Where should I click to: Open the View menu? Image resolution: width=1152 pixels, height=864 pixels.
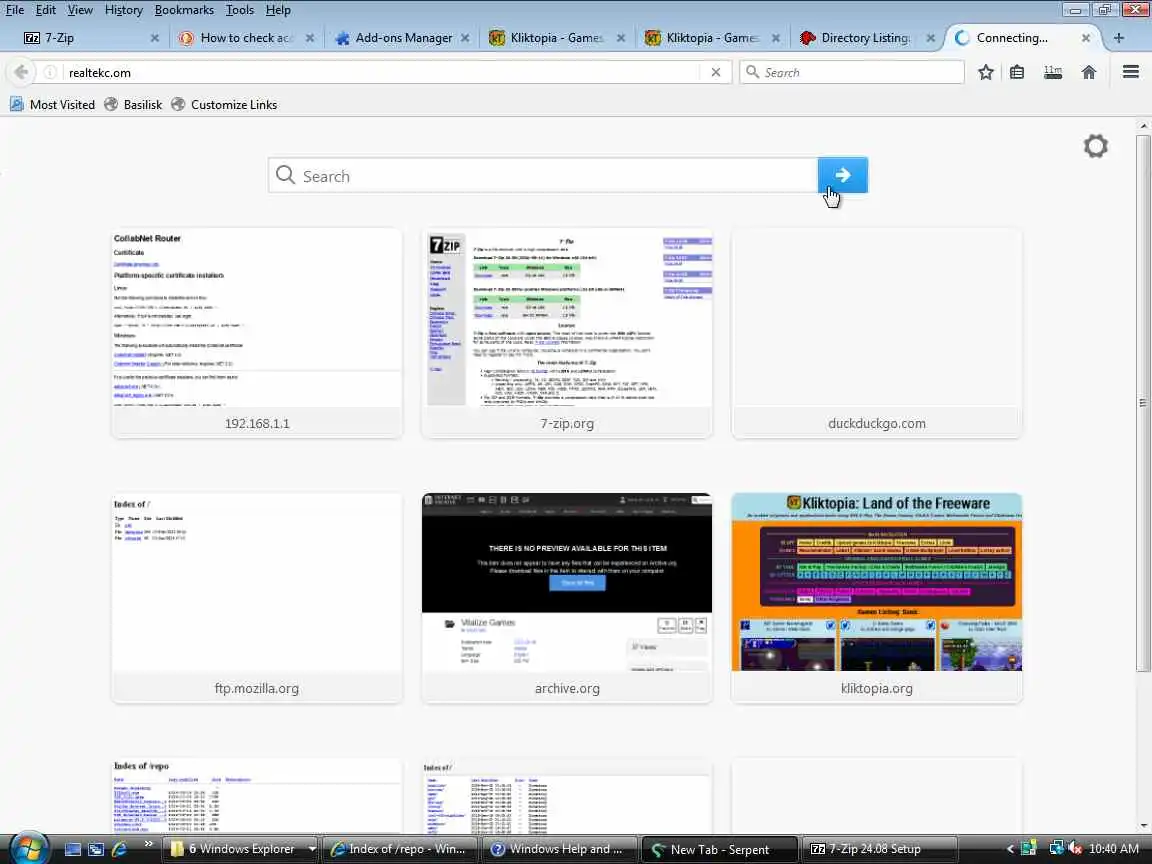point(80,10)
